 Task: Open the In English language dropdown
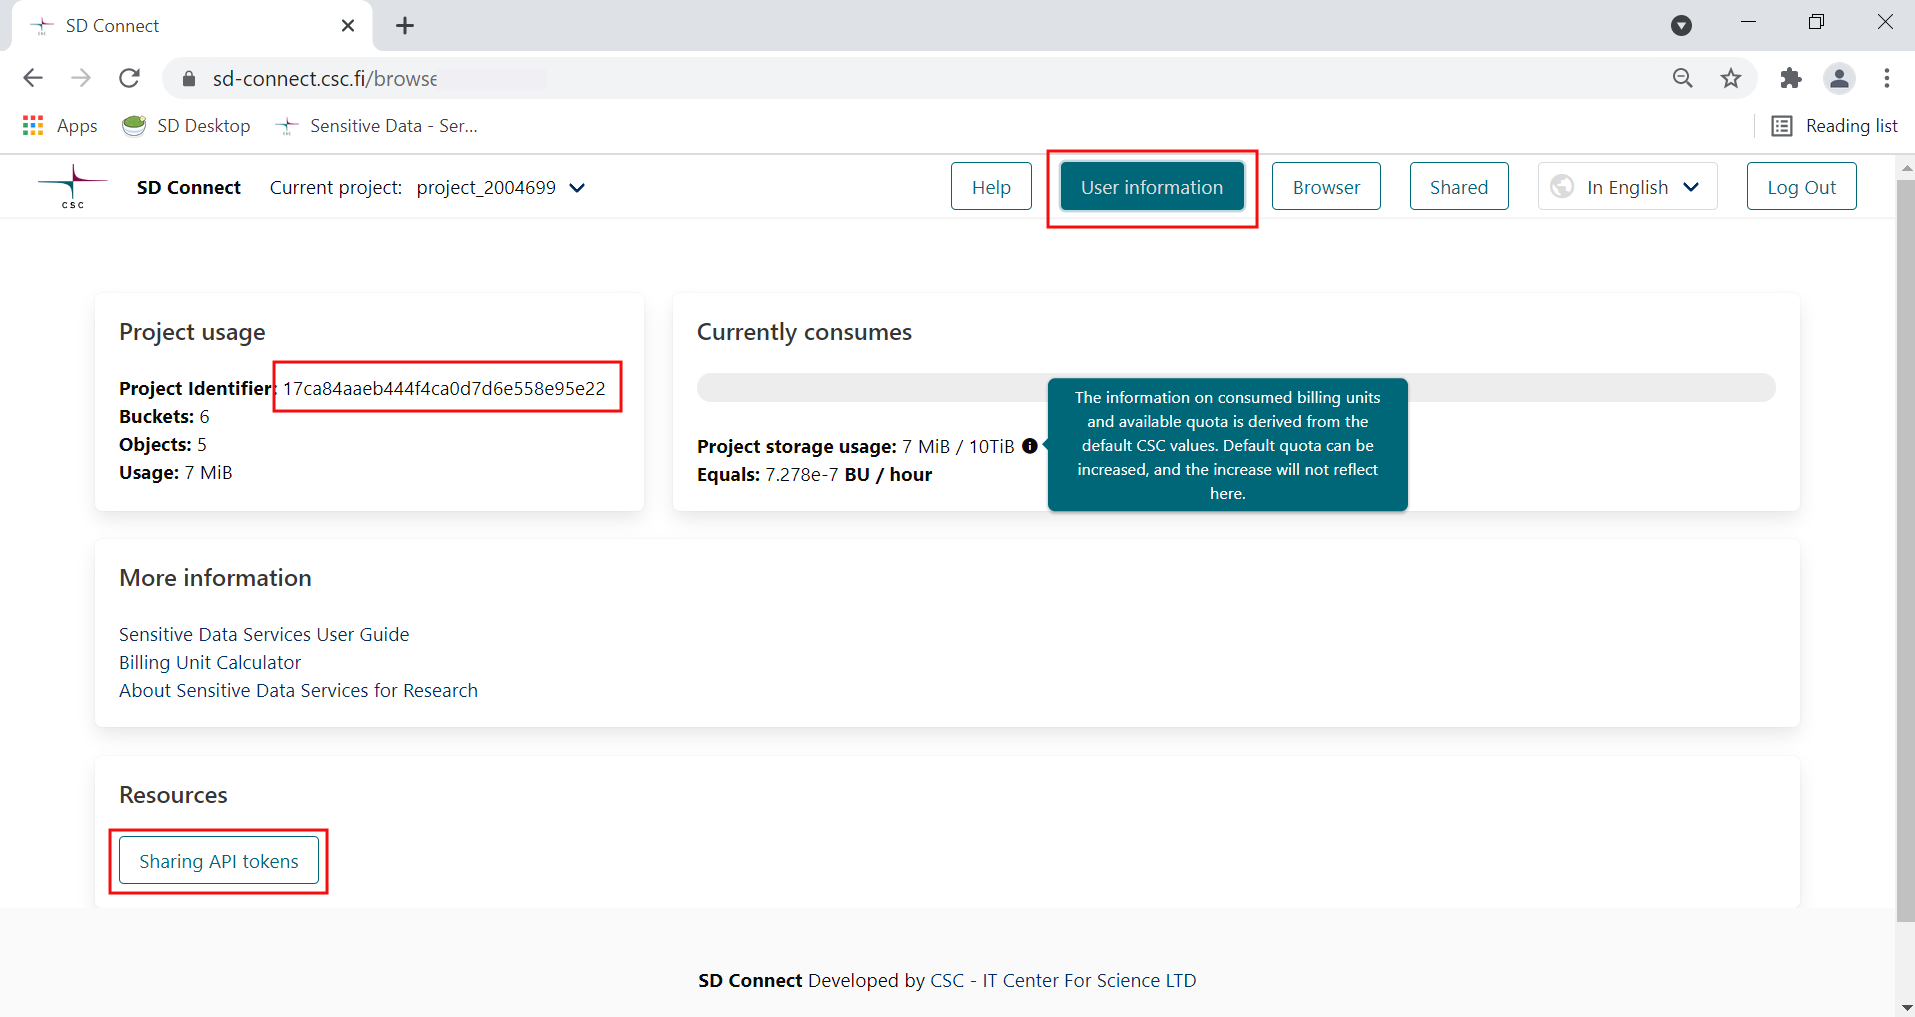pyautogui.click(x=1627, y=187)
